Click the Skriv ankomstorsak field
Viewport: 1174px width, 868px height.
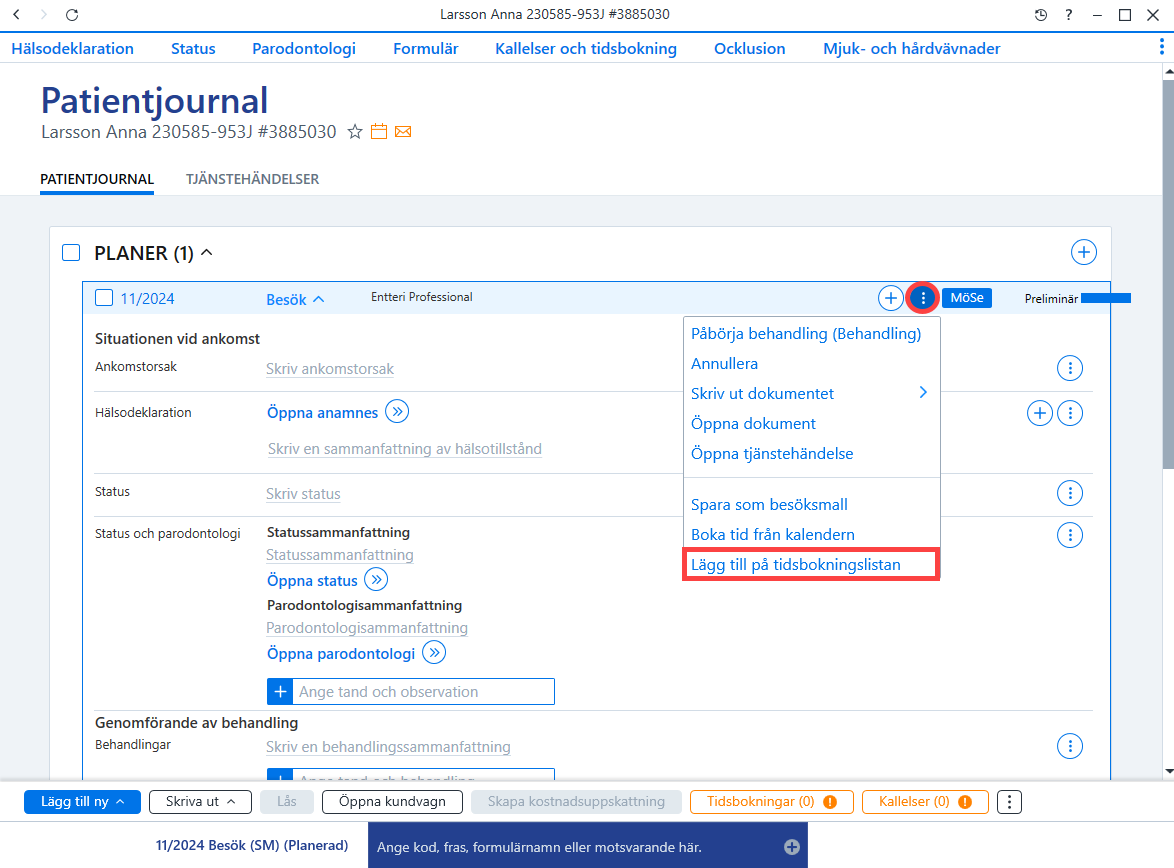[x=329, y=368]
